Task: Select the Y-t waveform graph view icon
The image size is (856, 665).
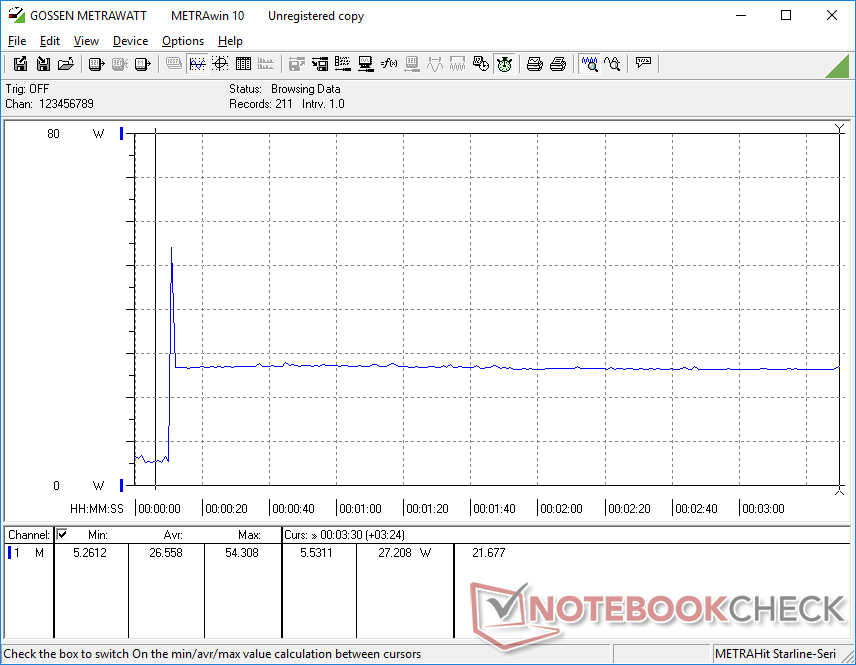Action: (197, 64)
